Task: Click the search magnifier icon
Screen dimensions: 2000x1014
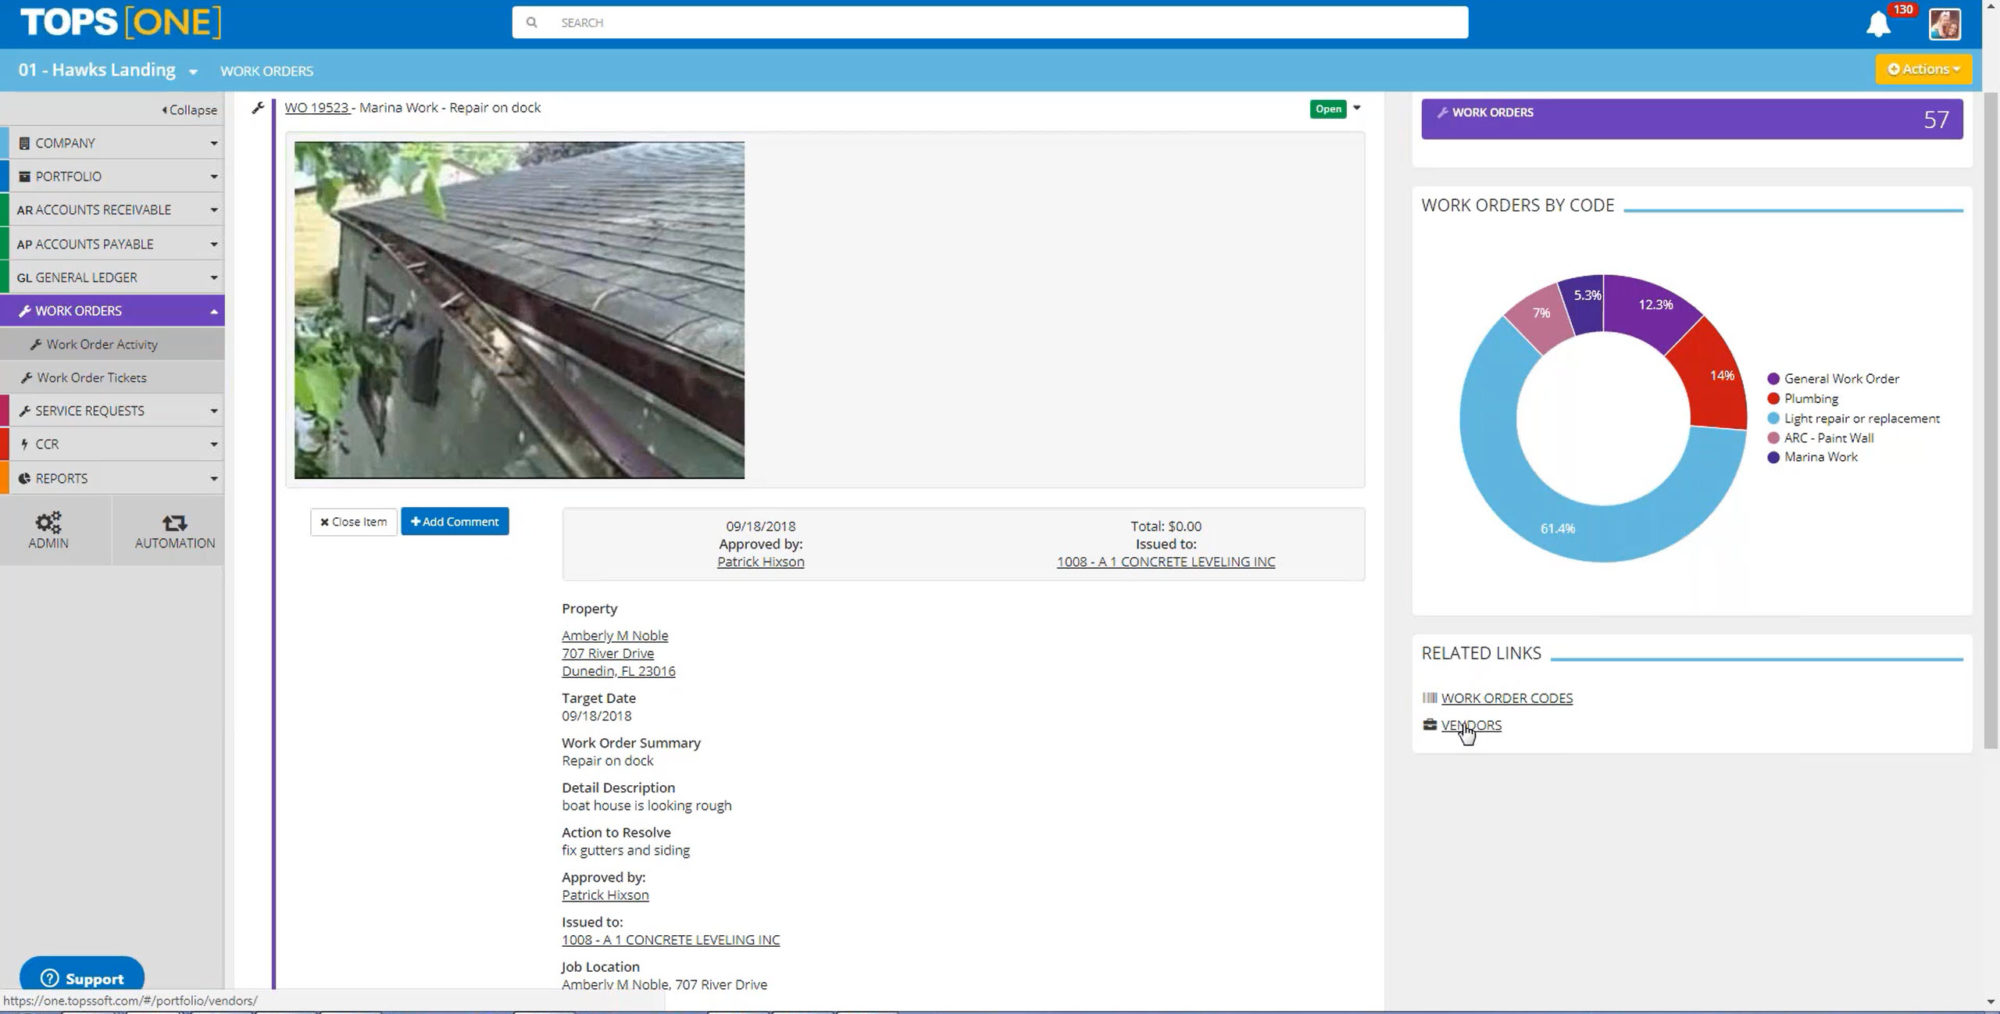Action: (532, 22)
